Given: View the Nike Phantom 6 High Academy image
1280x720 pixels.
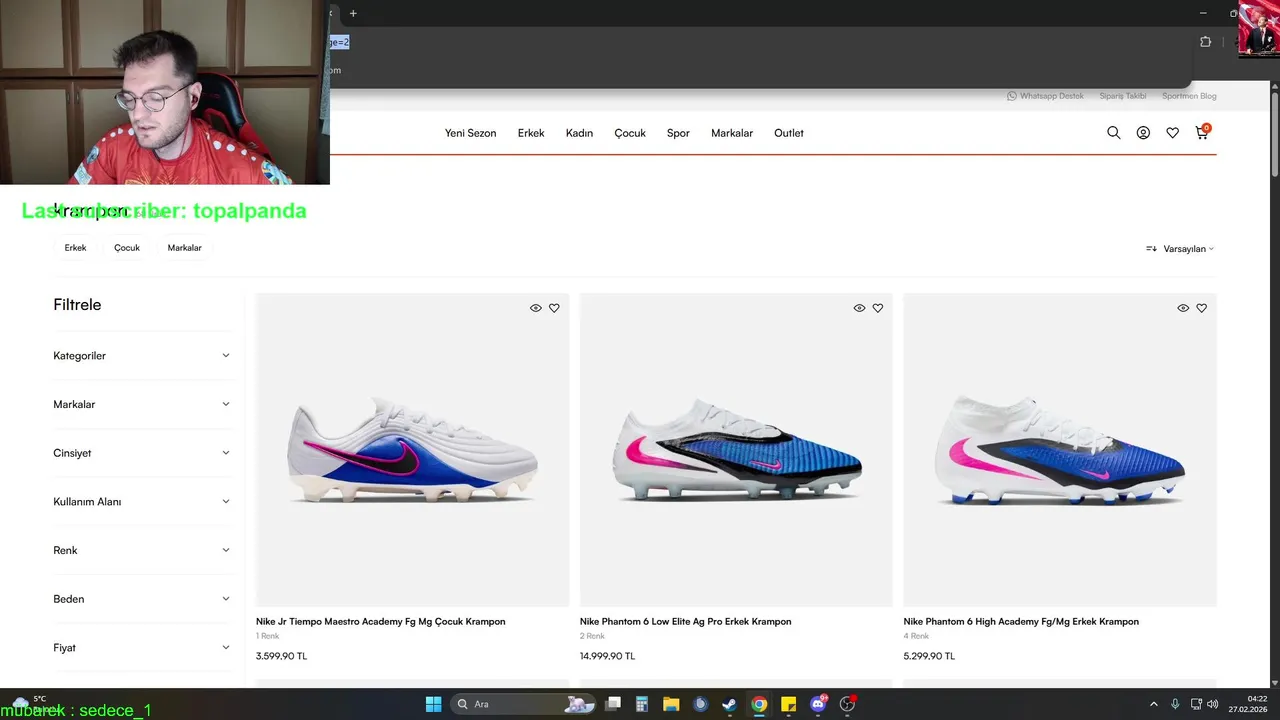Looking at the screenshot, I should click(1060, 450).
